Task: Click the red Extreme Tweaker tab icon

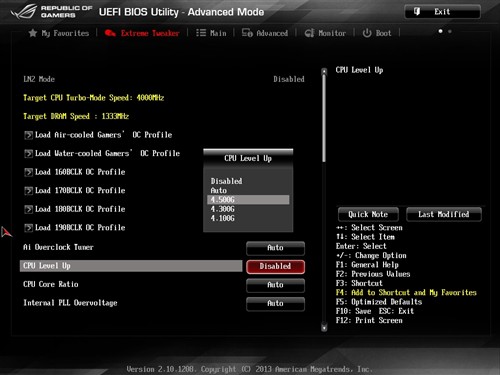Action: pos(110,33)
